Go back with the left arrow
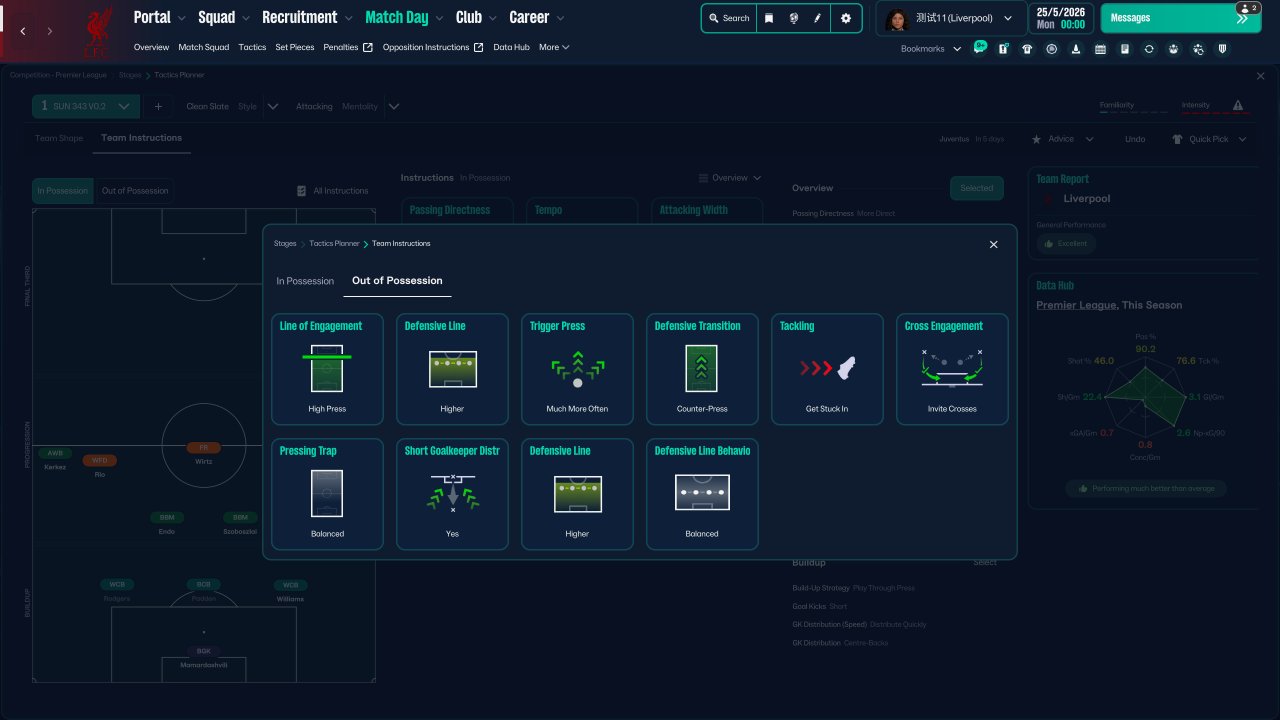 [x=23, y=32]
